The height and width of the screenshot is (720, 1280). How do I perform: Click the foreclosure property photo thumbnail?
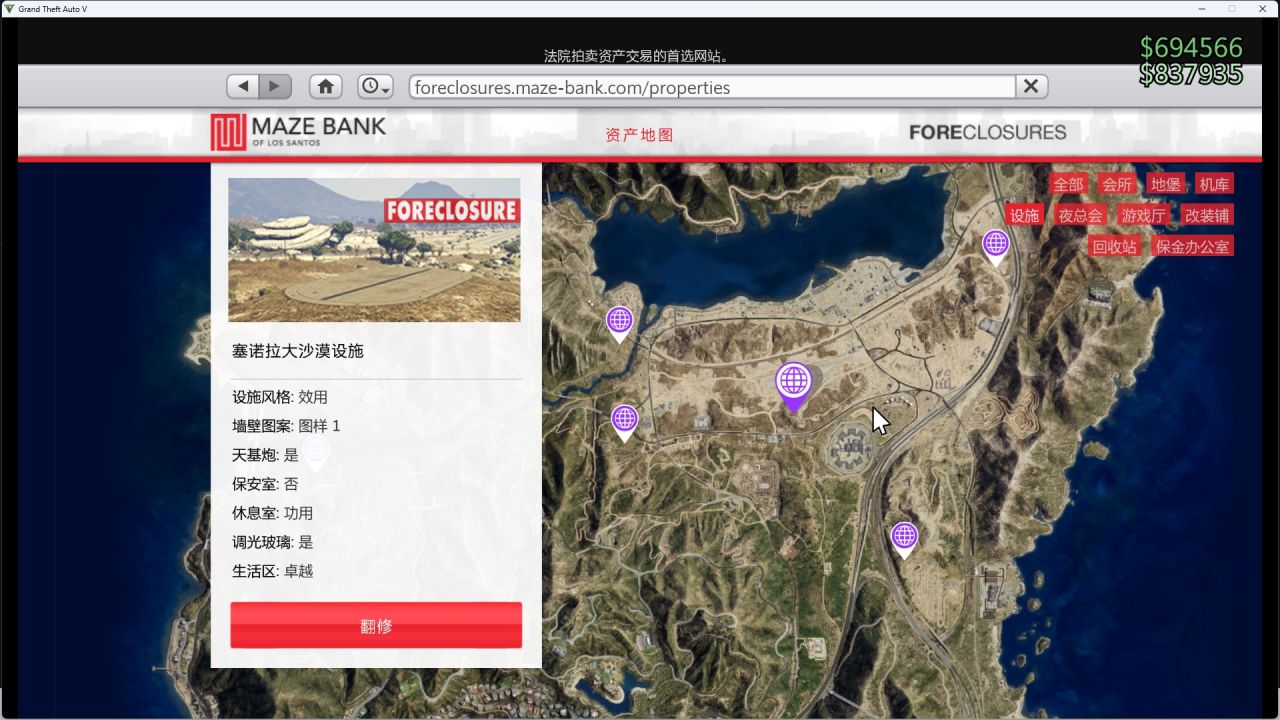[374, 250]
